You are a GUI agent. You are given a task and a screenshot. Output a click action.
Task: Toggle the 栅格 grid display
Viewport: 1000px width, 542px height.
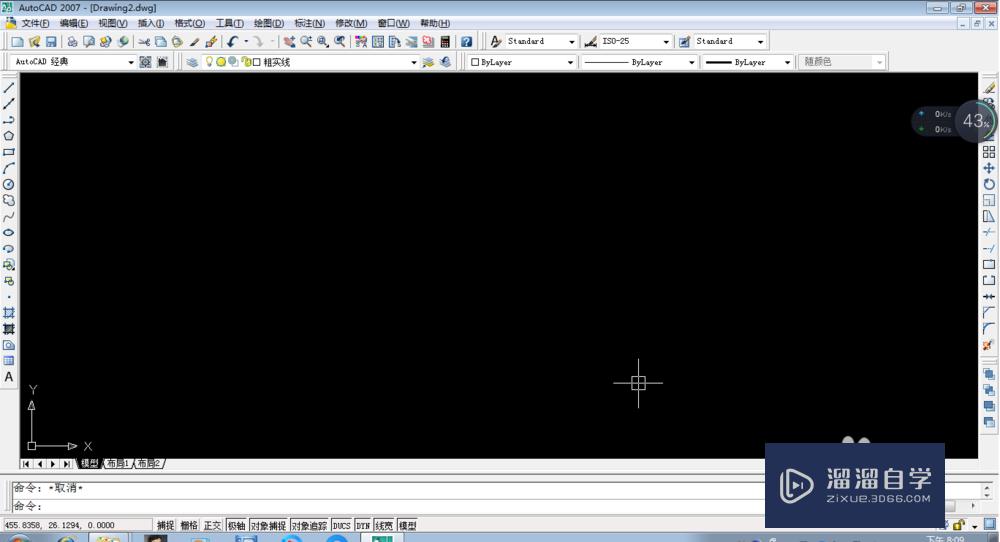pos(189,525)
